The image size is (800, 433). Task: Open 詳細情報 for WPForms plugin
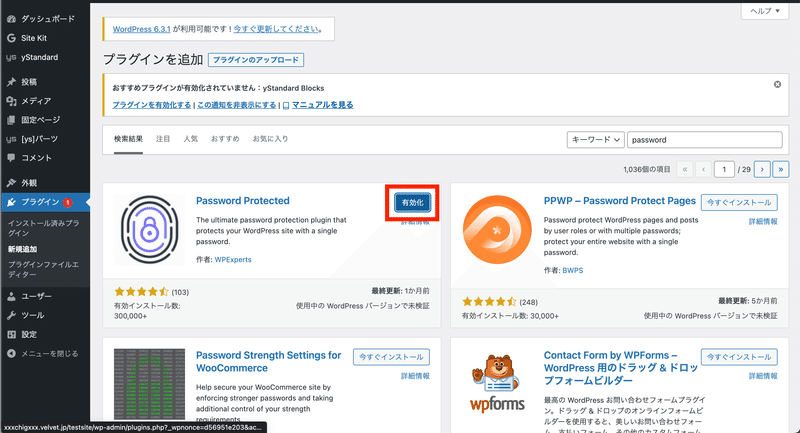[x=763, y=376]
